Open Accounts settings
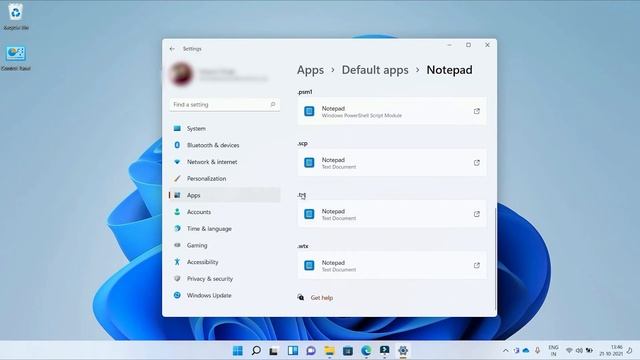This screenshot has width=640, height=360. click(224, 212)
